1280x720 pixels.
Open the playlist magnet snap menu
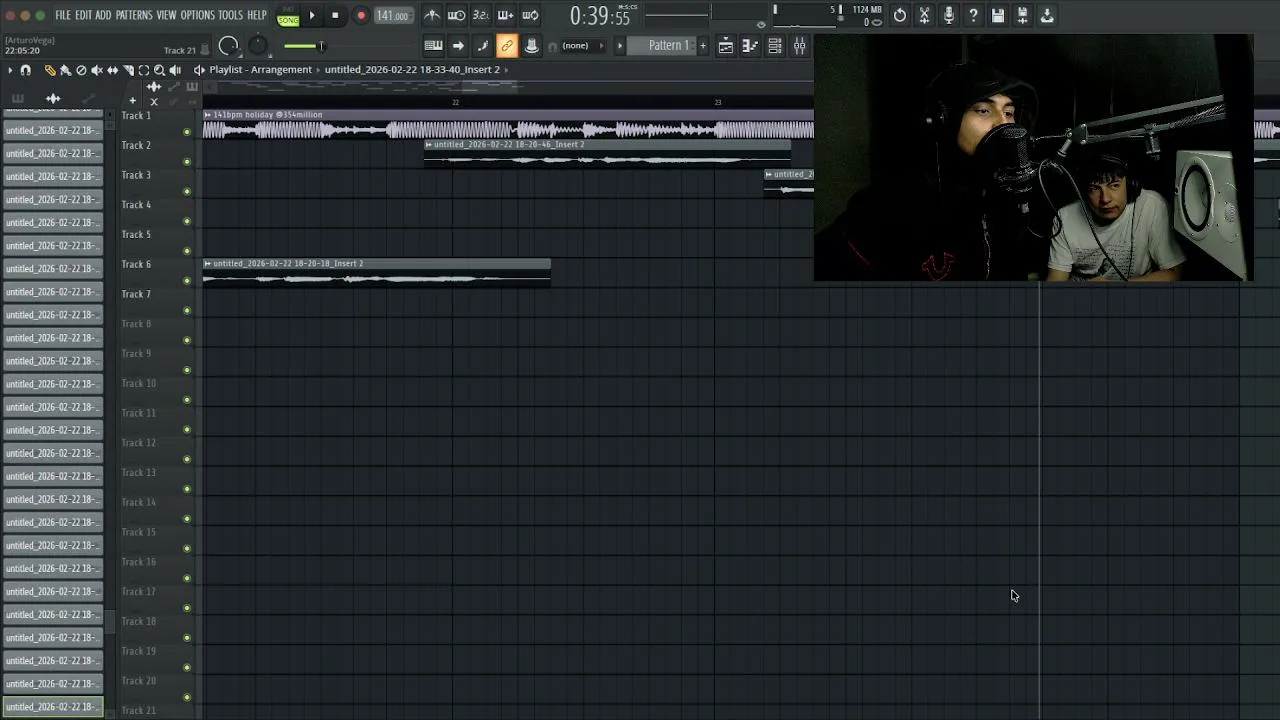26,70
